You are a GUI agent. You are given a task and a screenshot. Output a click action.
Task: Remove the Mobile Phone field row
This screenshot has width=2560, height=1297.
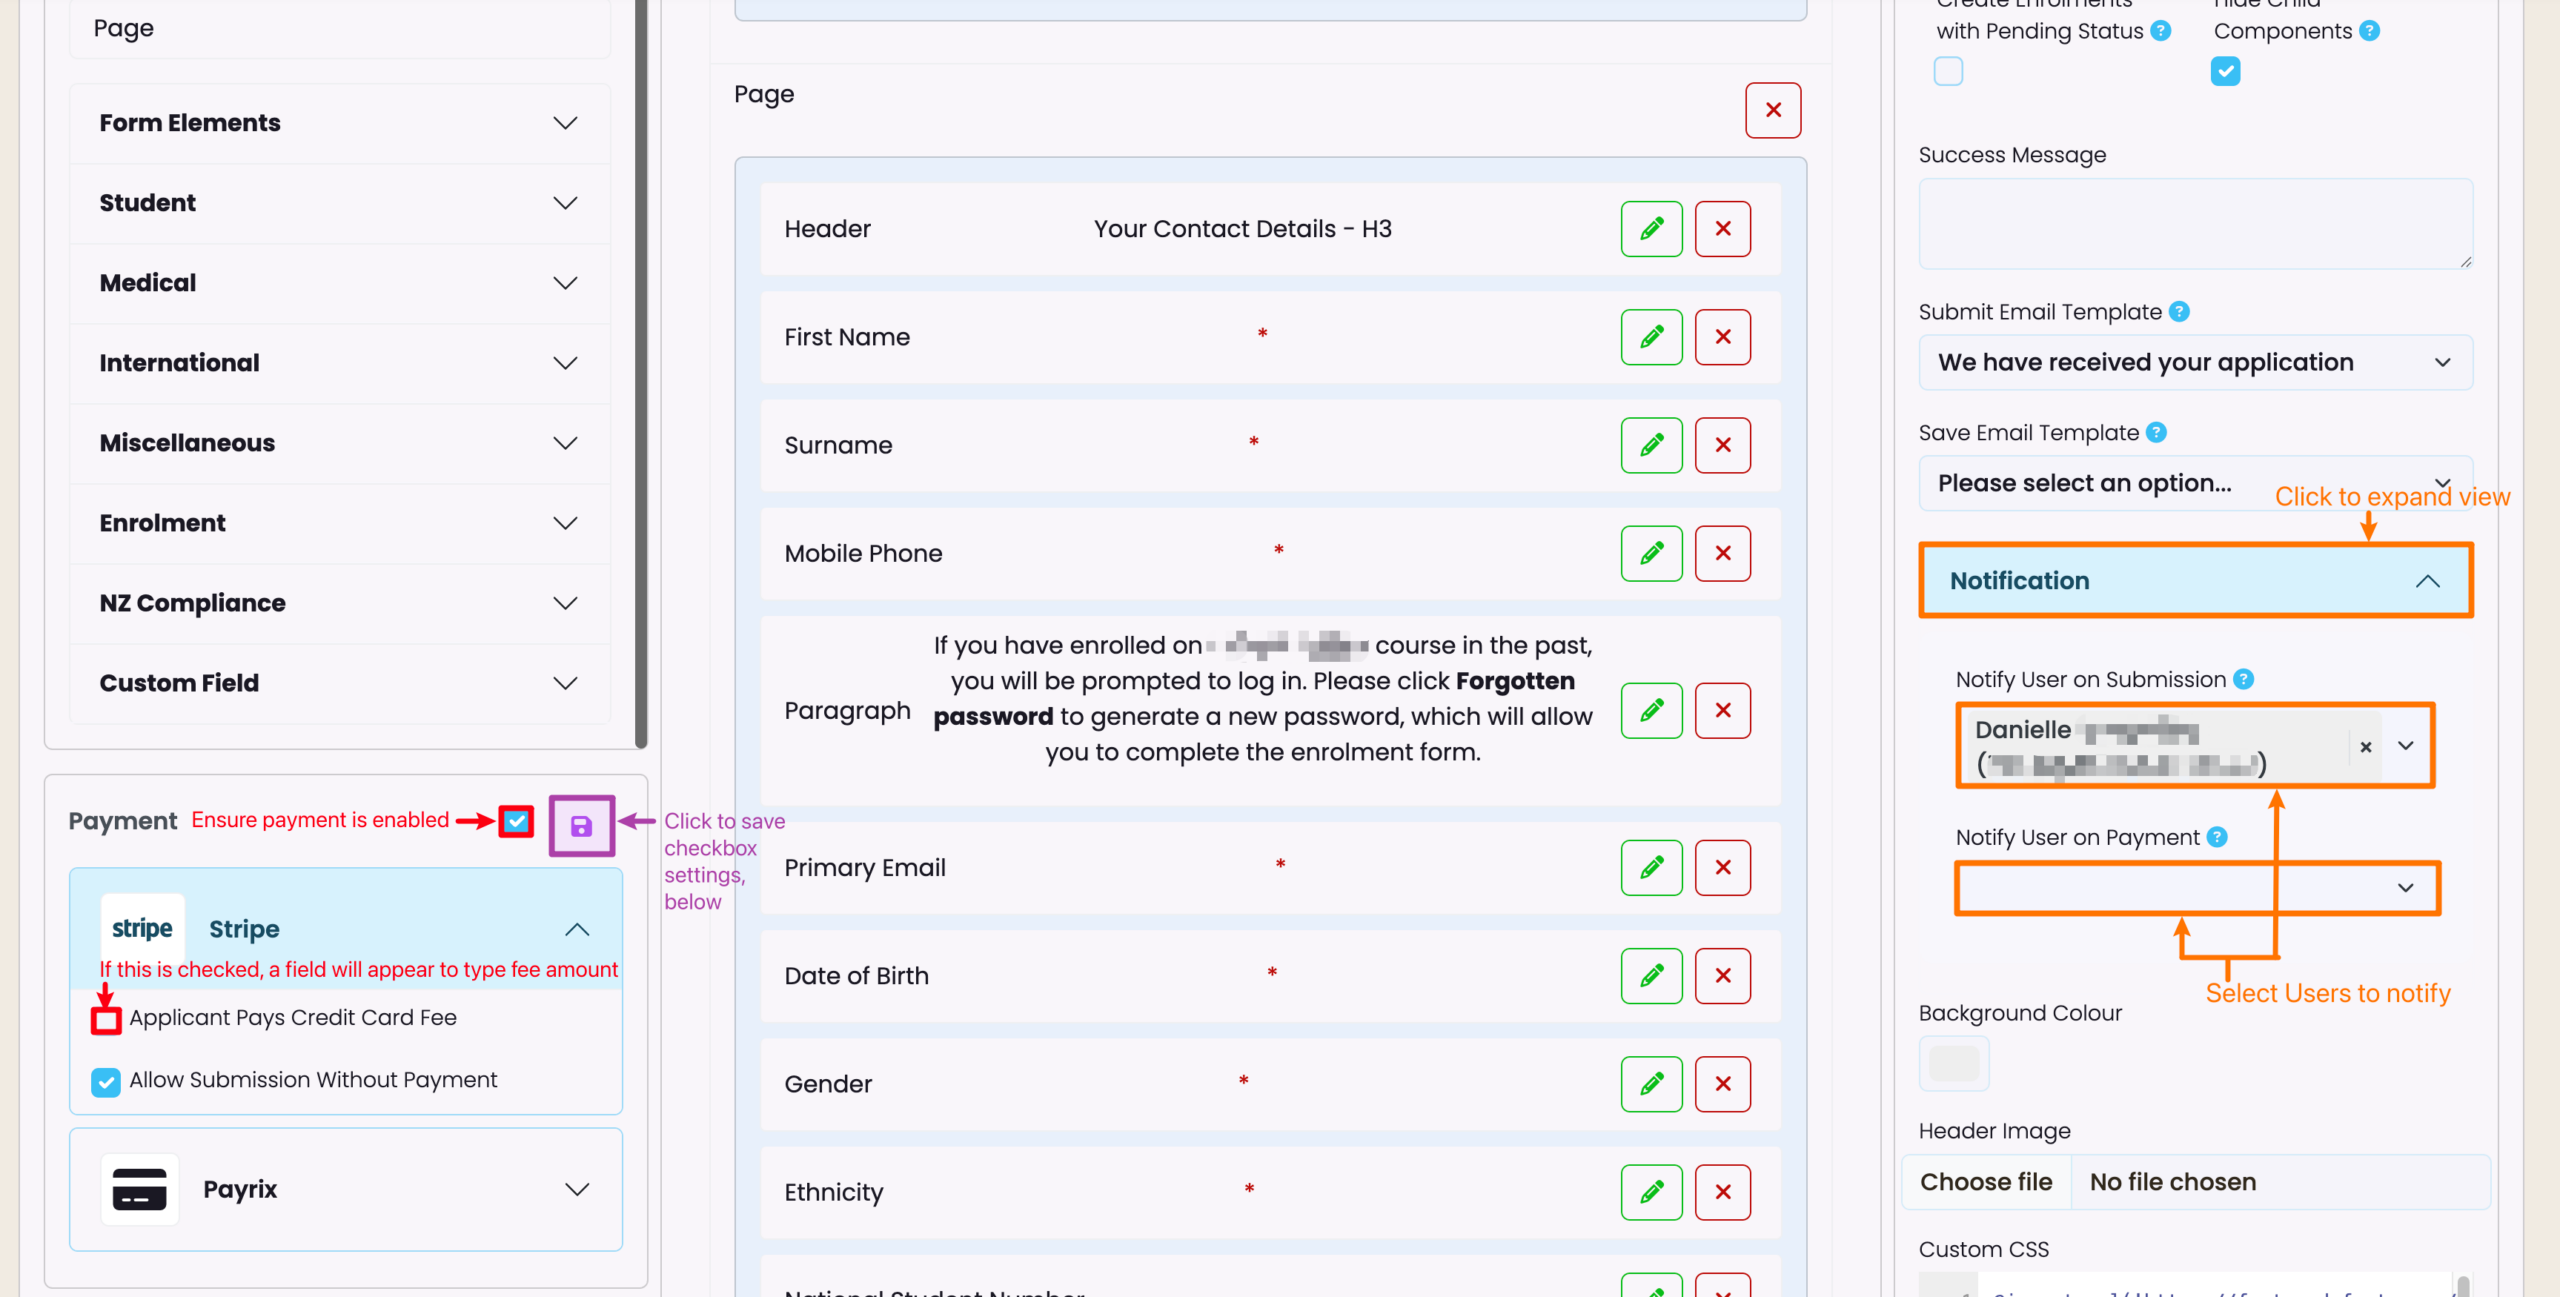tap(1722, 553)
